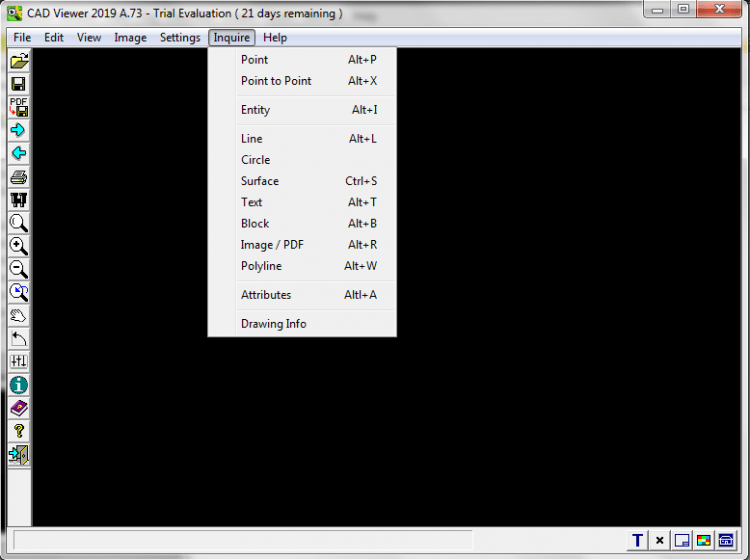Activate the Pan hand tool

18,315
